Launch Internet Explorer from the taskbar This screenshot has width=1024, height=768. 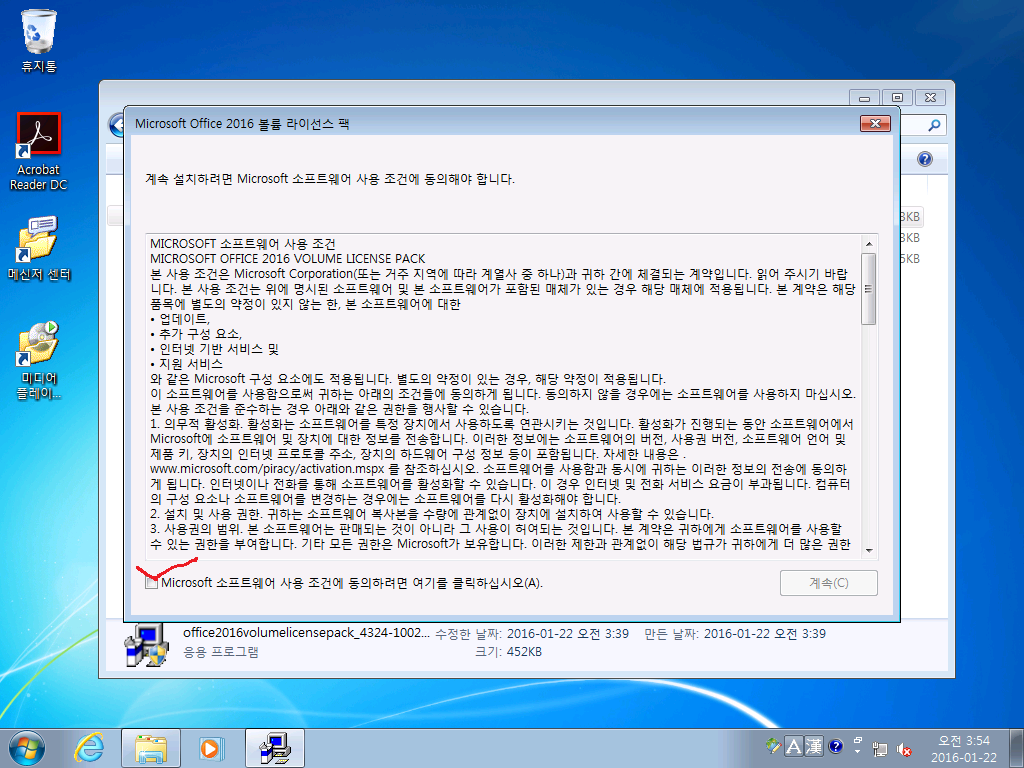click(x=89, y=748)
